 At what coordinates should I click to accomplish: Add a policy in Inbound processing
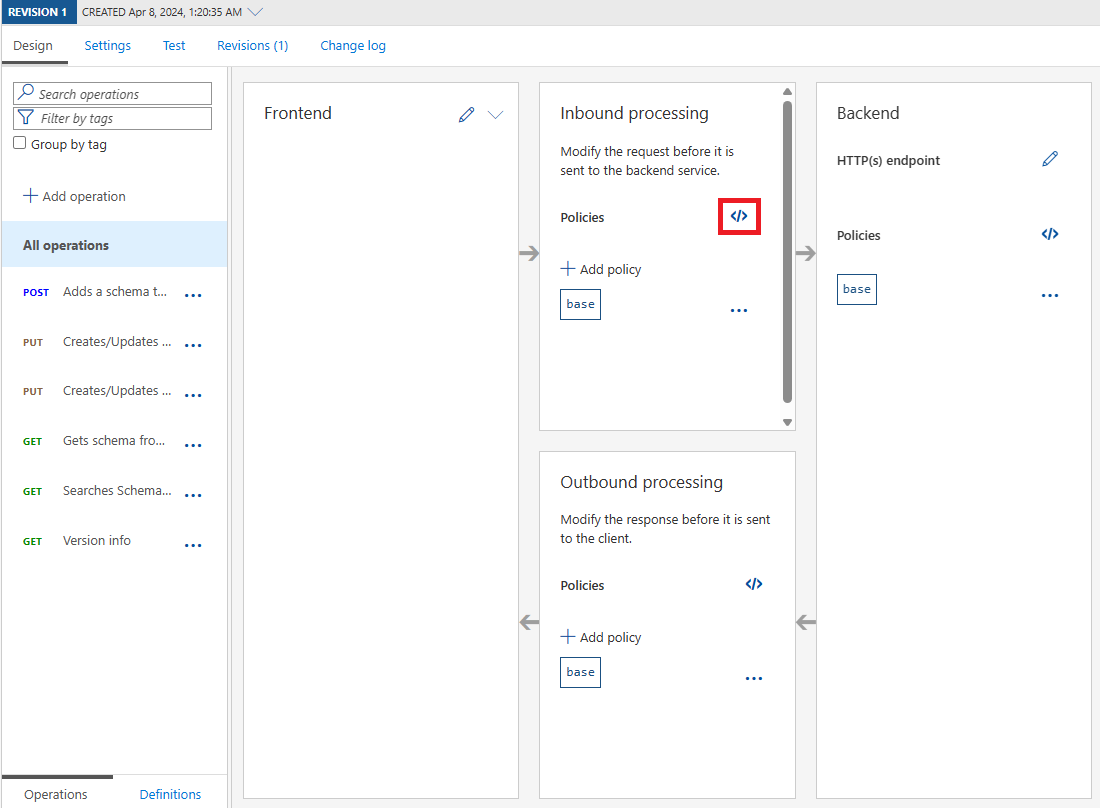click(600, 268)
